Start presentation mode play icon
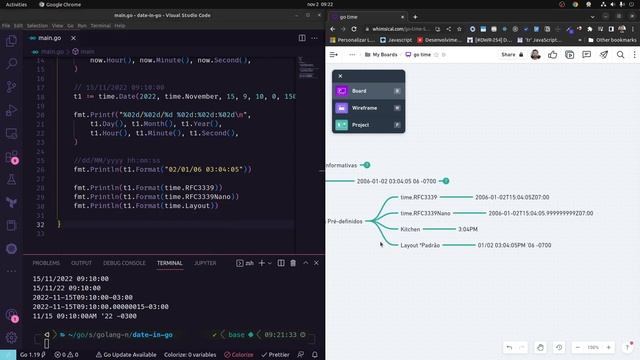640x360 pixels. pyautogui.click(x=569, y=55)
